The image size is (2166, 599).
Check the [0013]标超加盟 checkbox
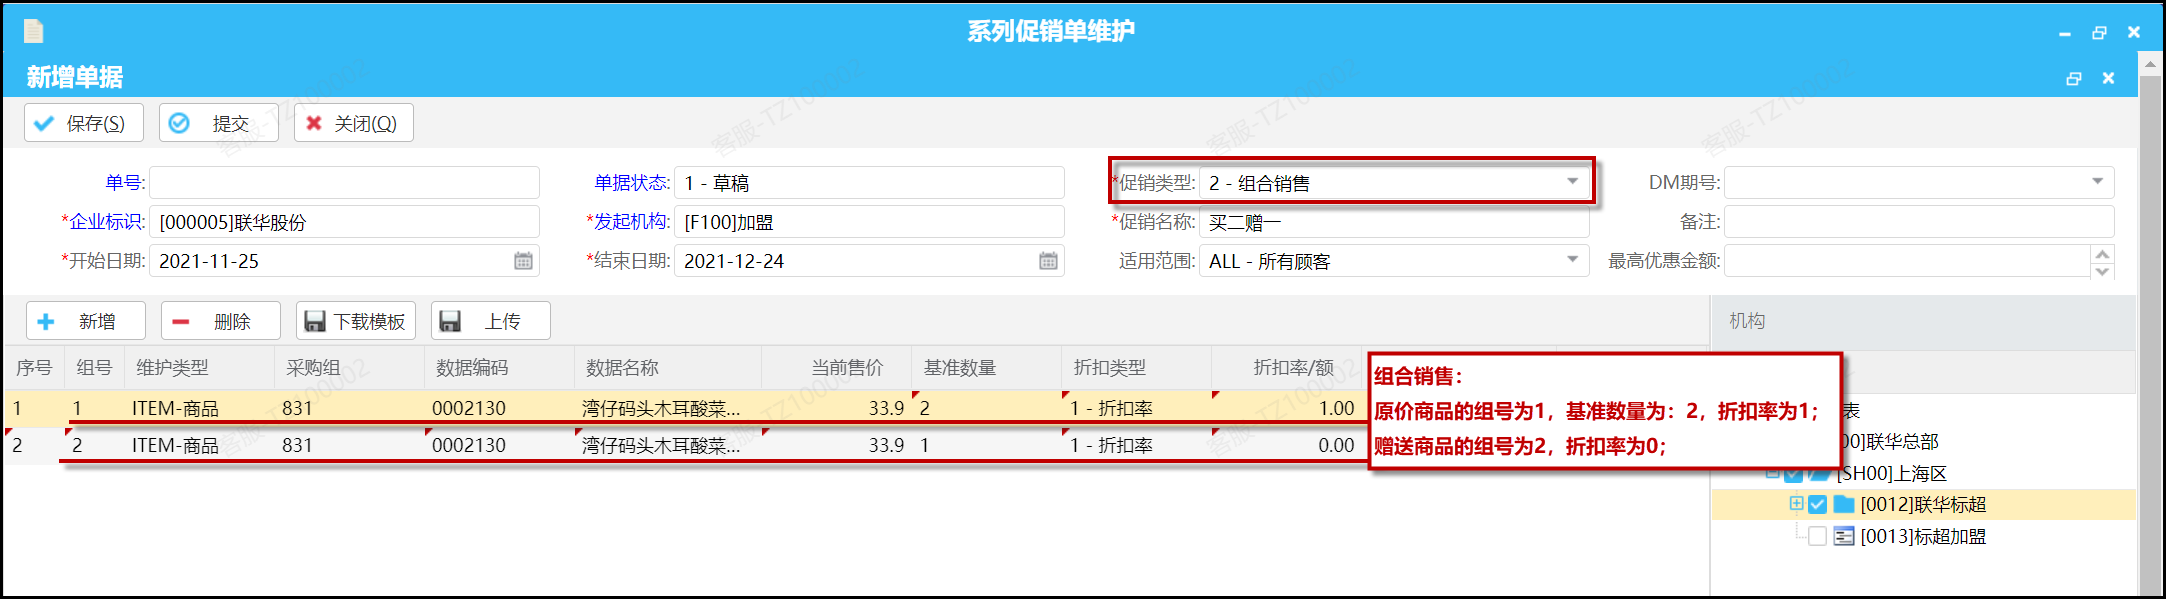[1817, 537]
